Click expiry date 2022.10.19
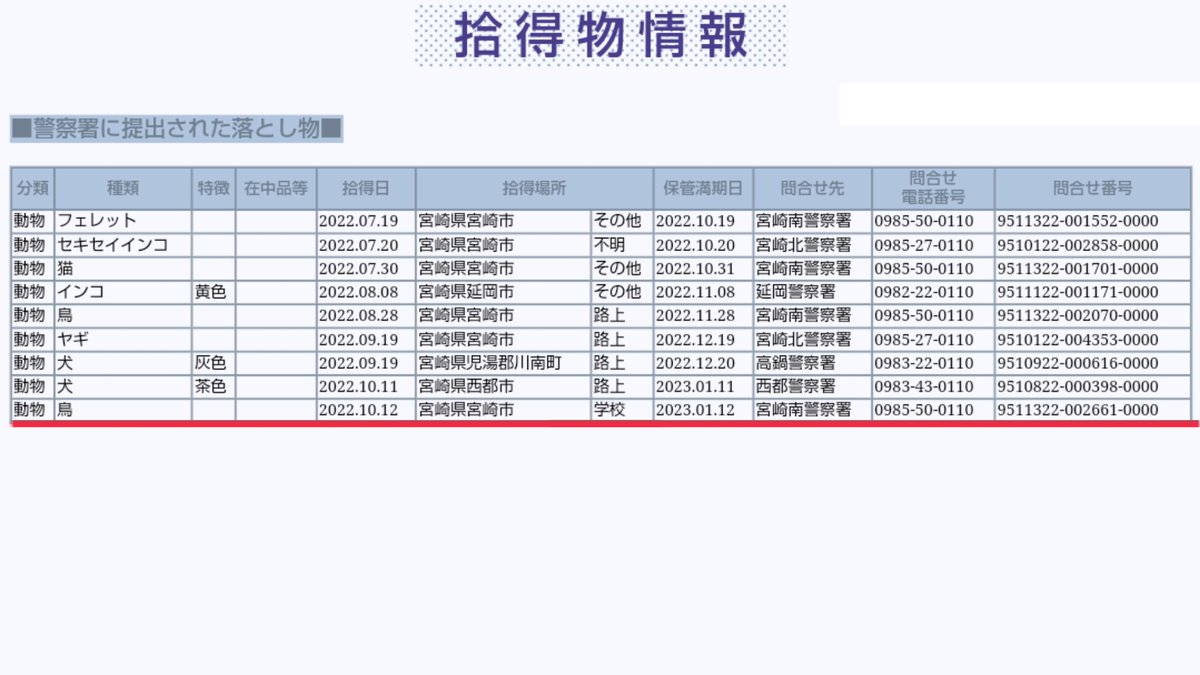 pyautogui.click(x=703, y=221)
